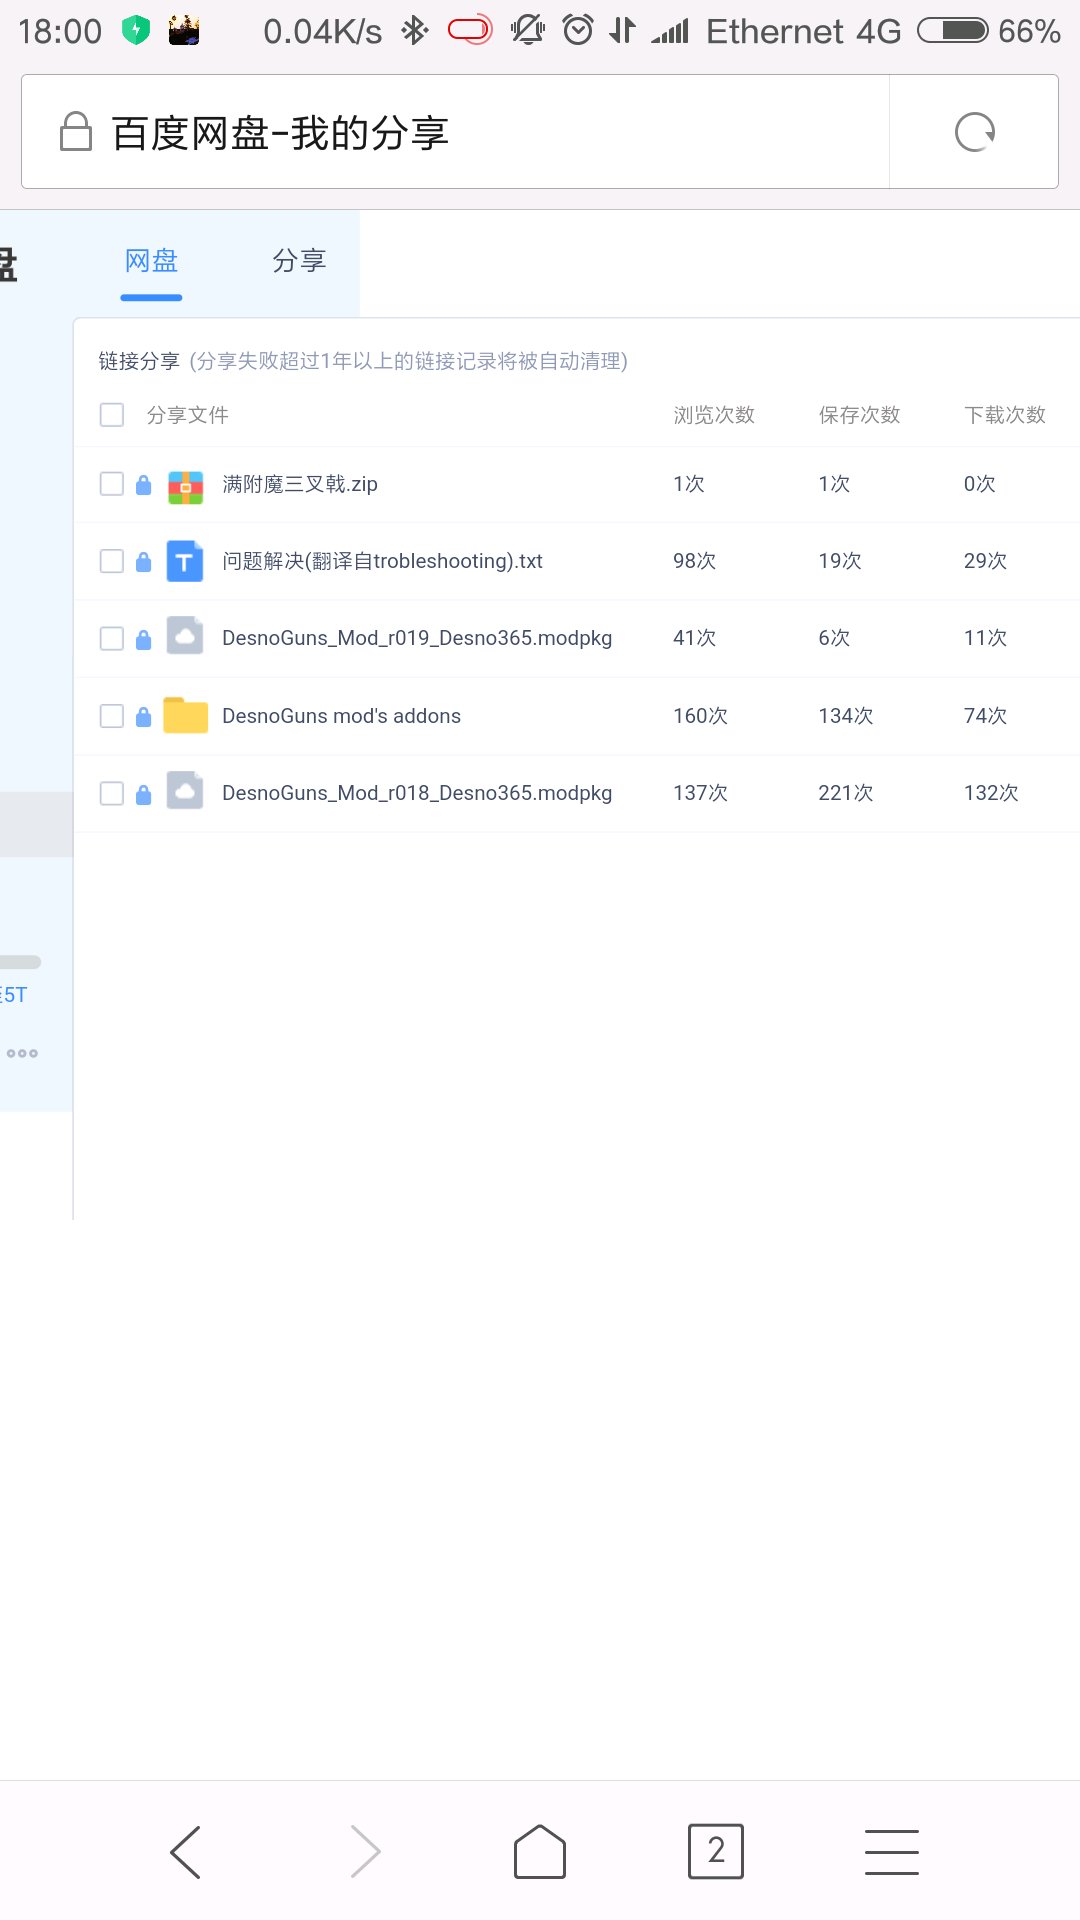This screenshot has width=1080, height=1920.
Task: Click the storage usage progress bar in sidebar
Action: [20, 962]
